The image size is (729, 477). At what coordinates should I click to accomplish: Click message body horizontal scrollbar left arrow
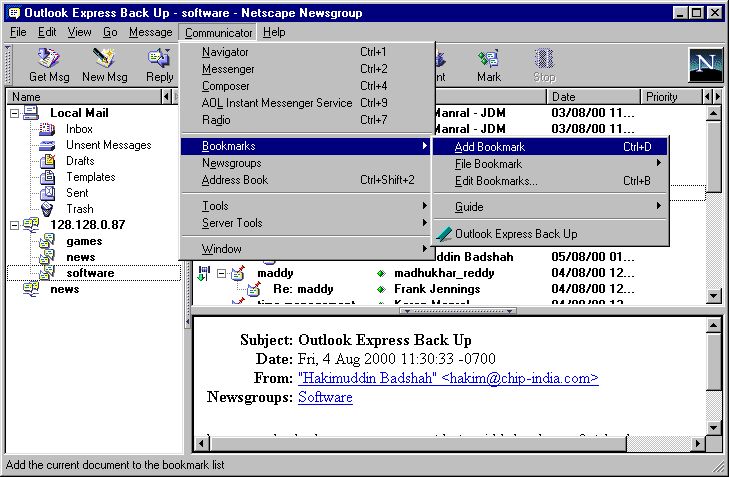point(201,444)
